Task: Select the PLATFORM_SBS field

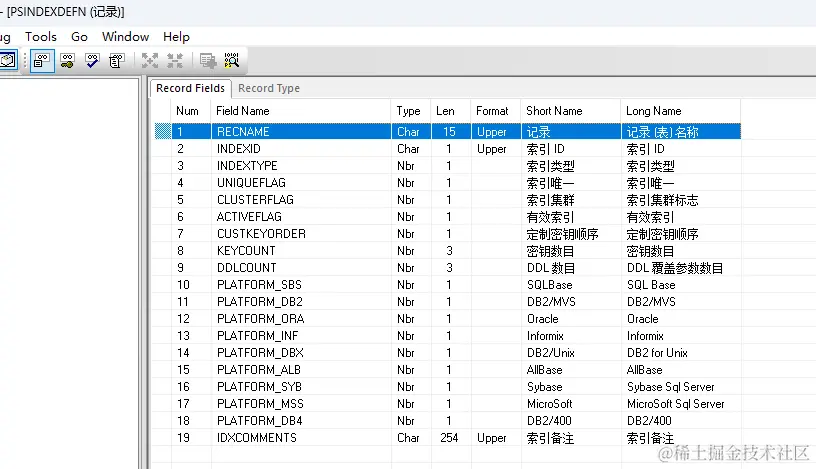Action: click(x=259, y=285)
